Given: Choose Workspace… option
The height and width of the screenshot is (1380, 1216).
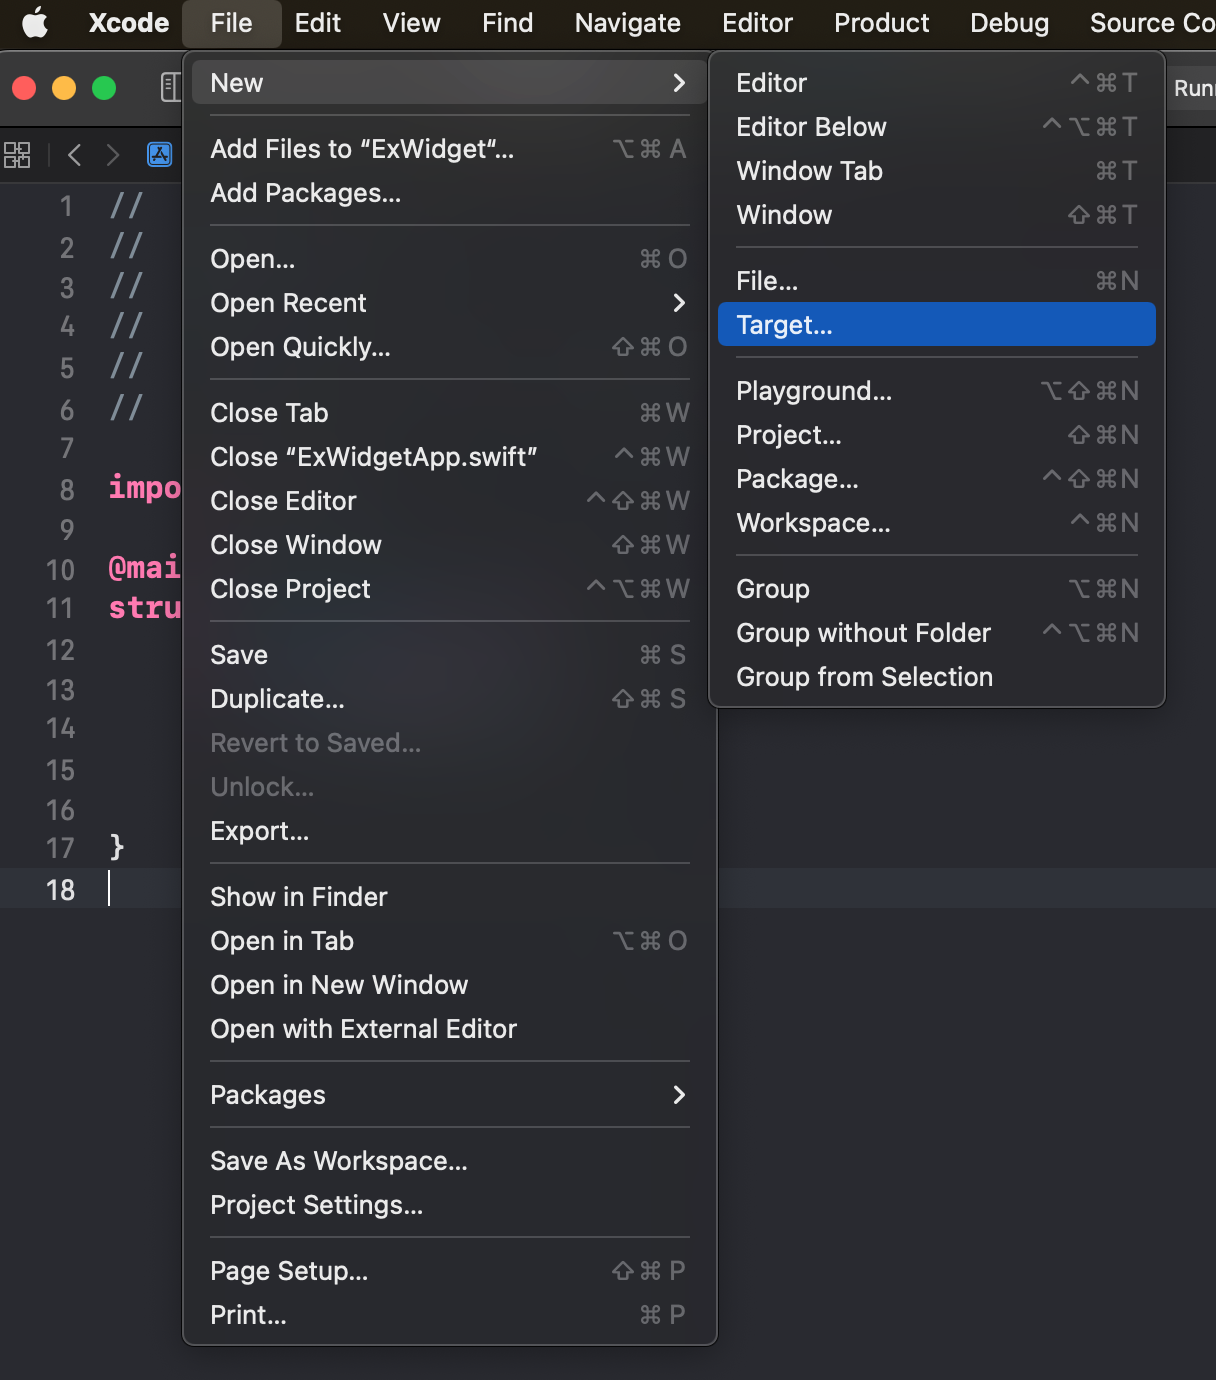Looking at the screenshot, I should (937, 522).
